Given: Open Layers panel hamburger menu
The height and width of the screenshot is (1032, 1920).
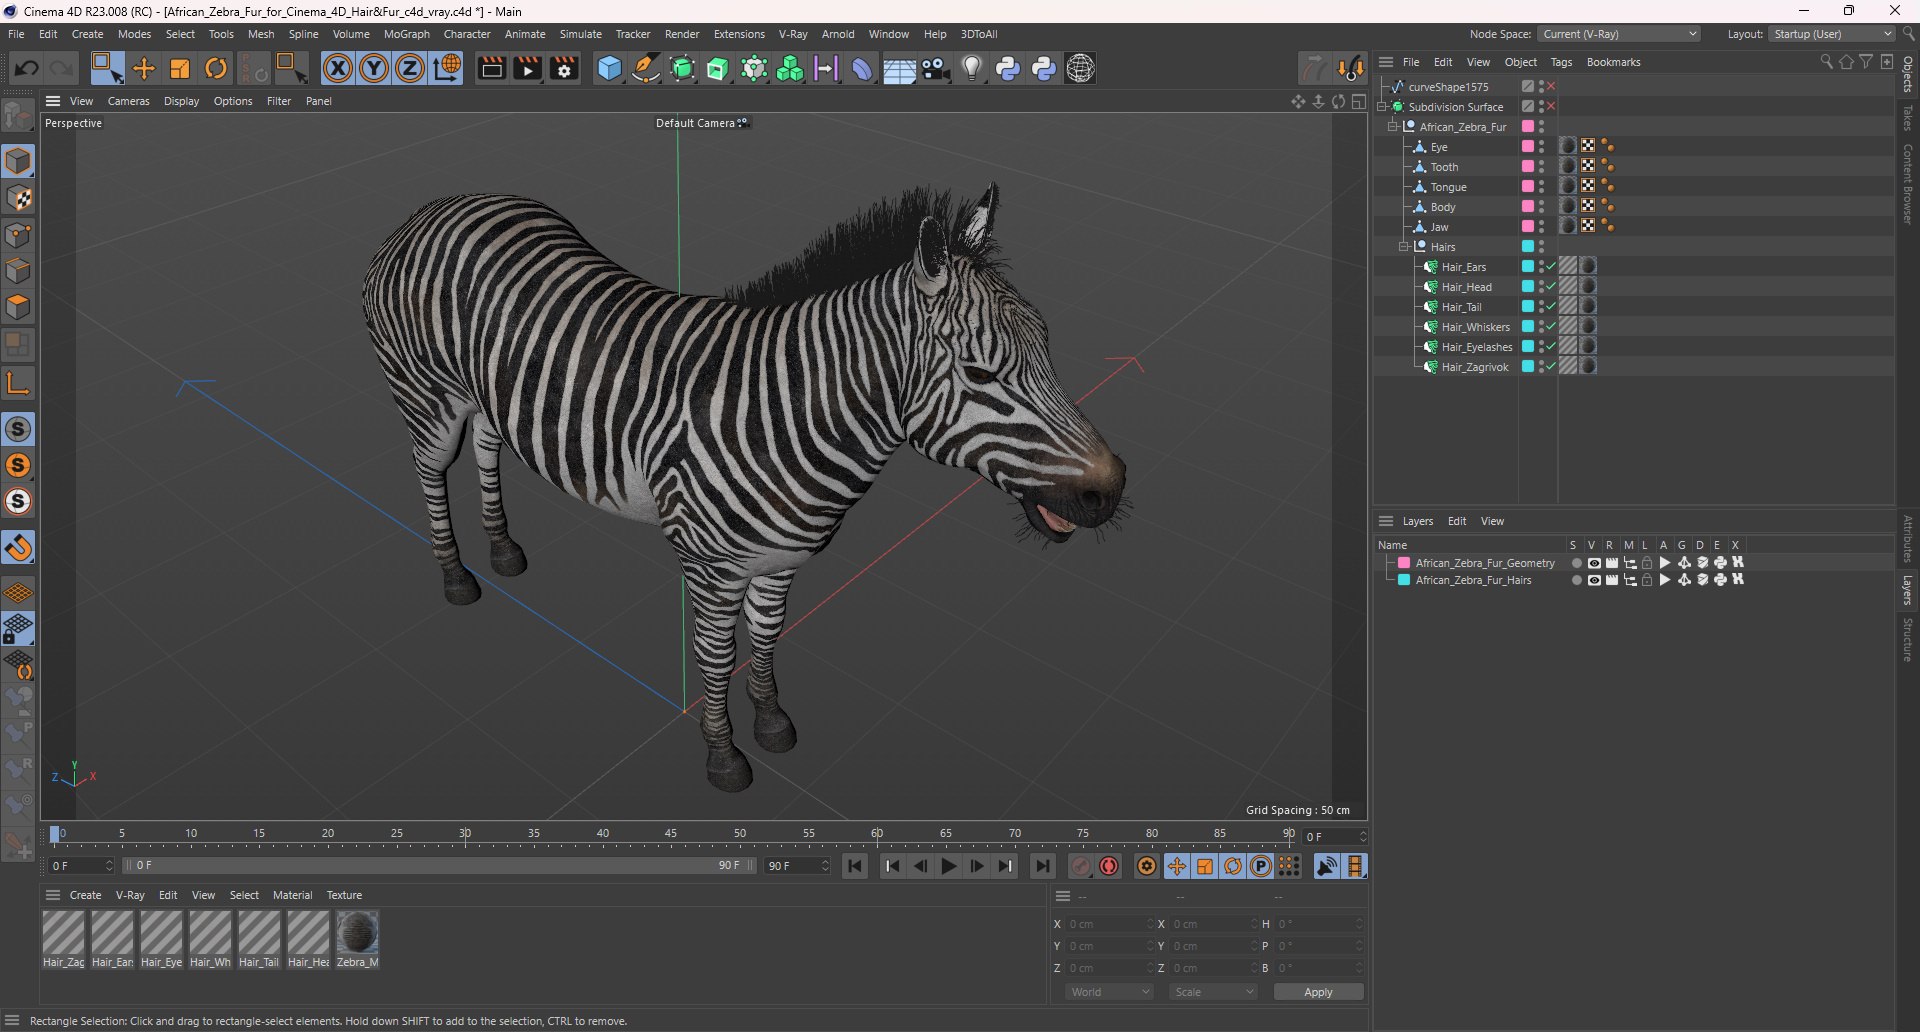Looking at the screenshot, I should pyautogui.click(x=1386, y=521).
